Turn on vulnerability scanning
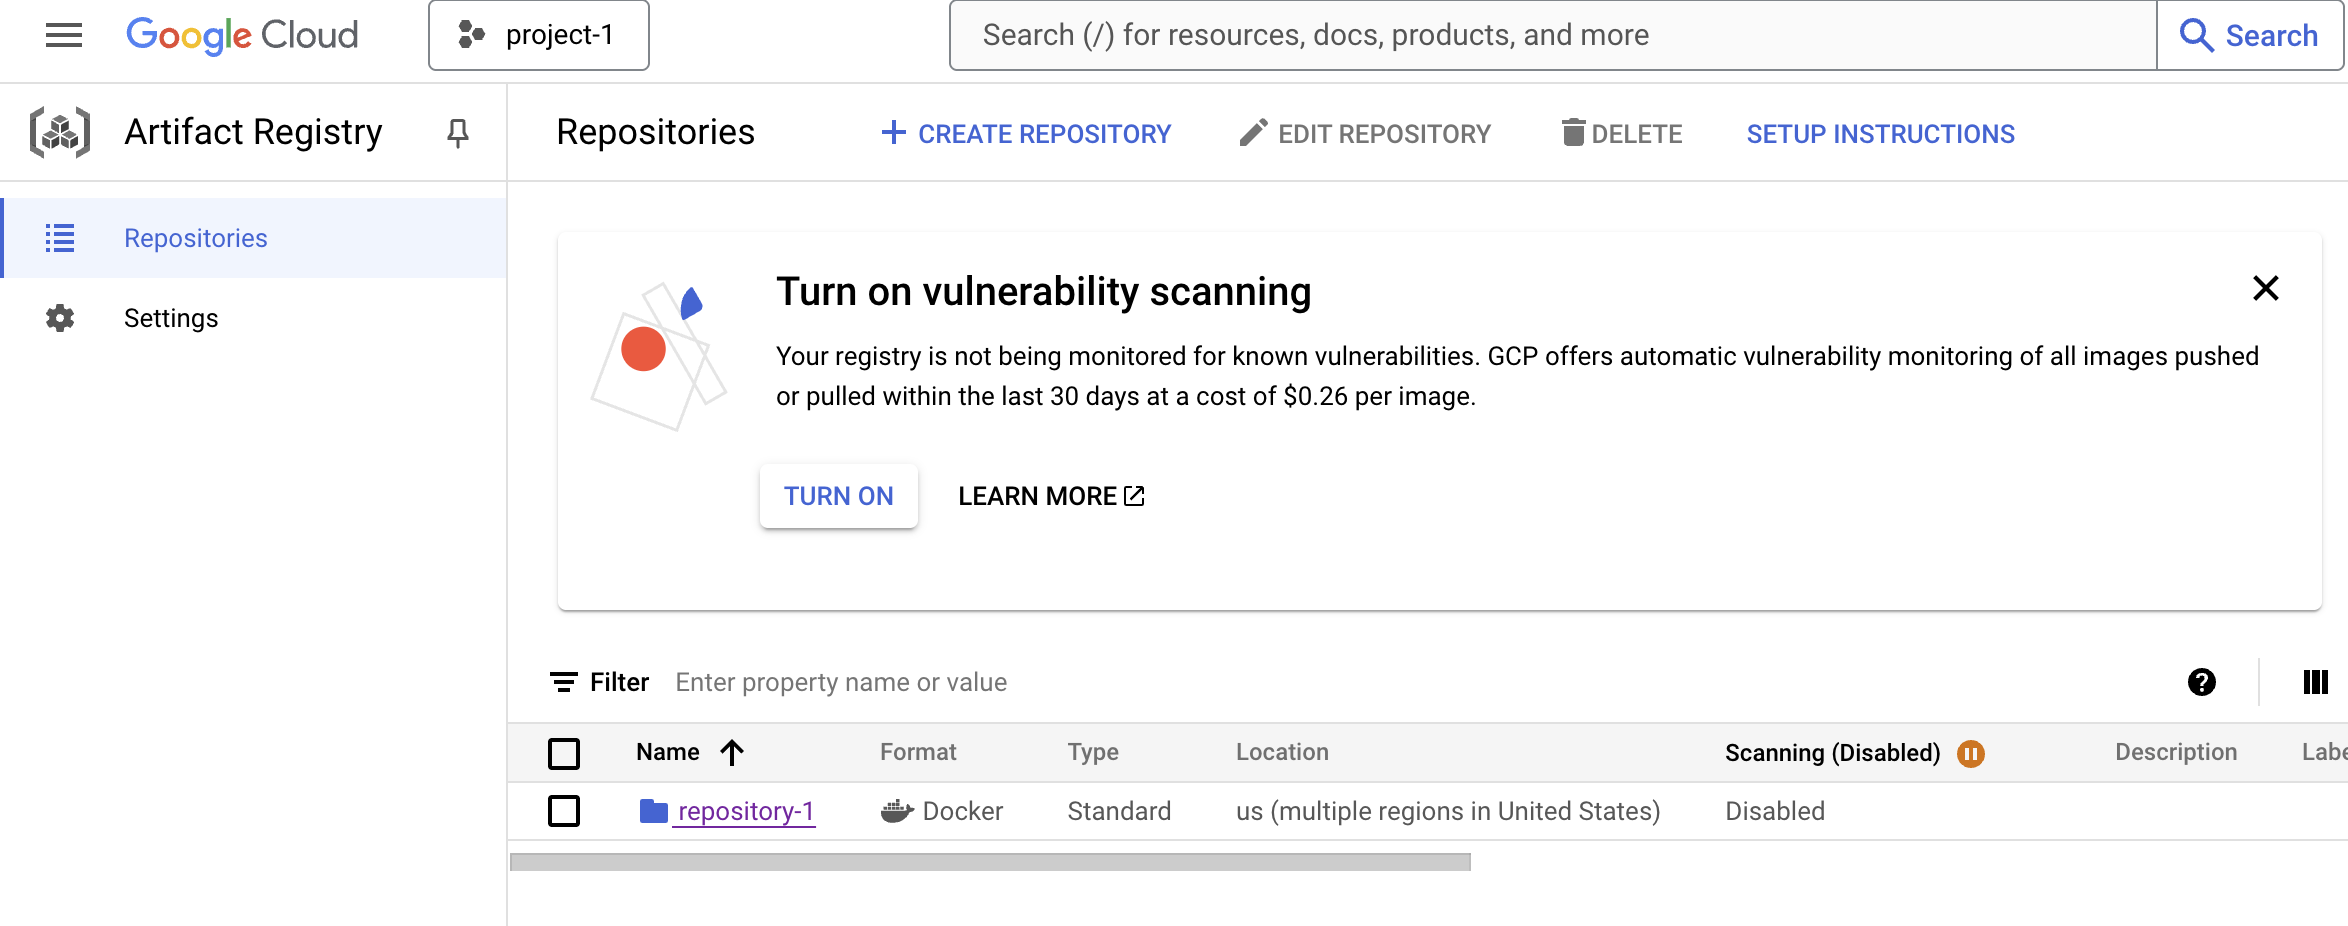2348x926 pixels. (839, 496)
